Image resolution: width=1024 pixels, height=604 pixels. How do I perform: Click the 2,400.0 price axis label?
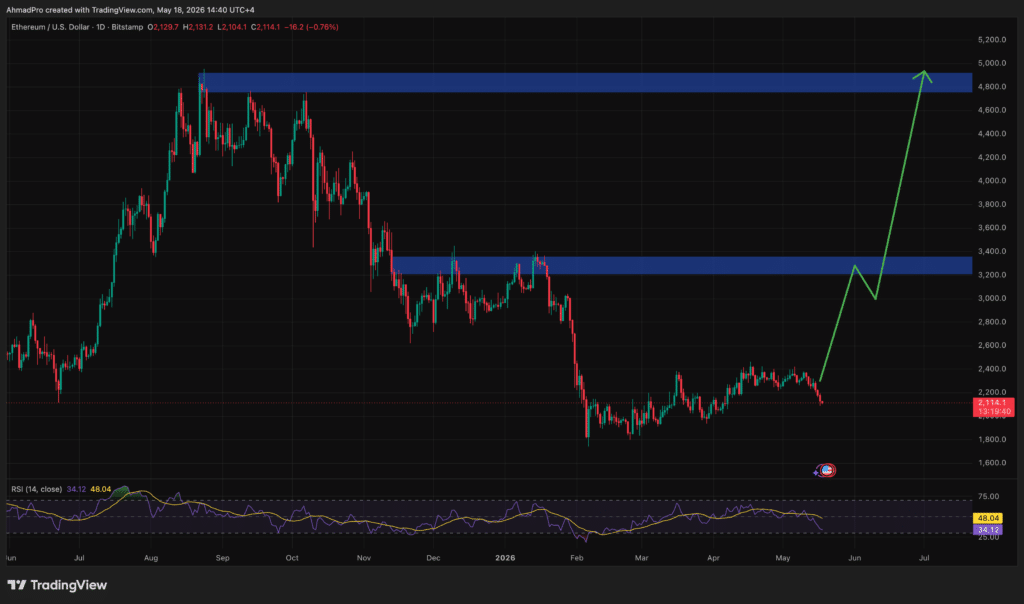[991, 369]
